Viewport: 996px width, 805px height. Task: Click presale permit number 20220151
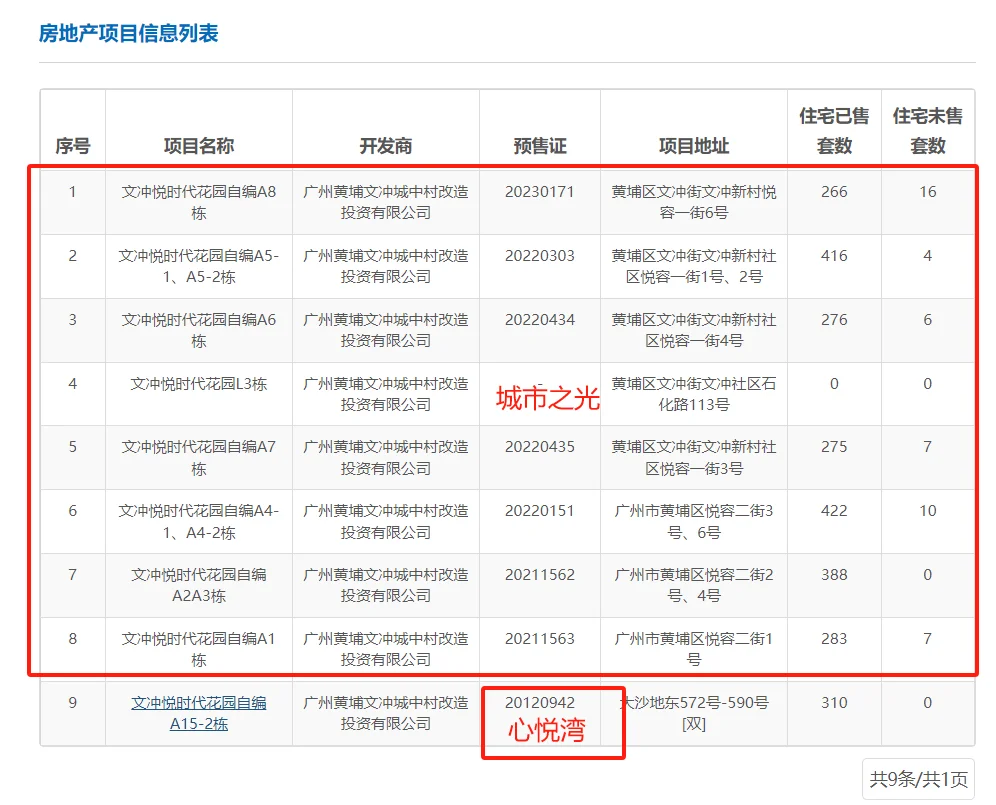(x=540, y=511)
